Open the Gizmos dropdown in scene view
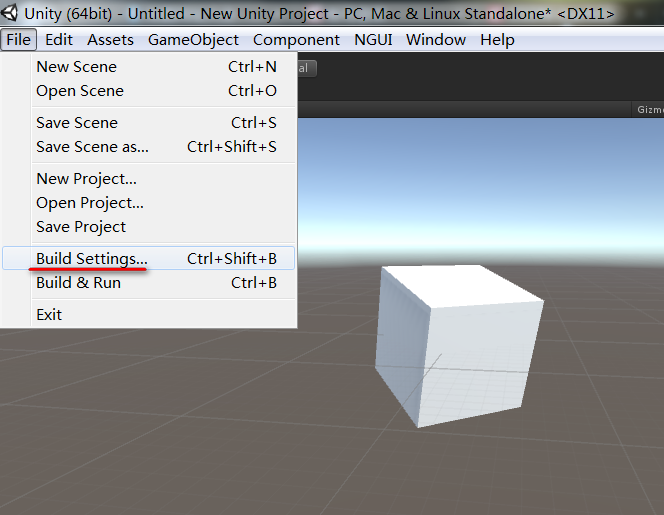The width and height of the screenshot is (664, 515). pyautogui.click(x=649, y=110)
